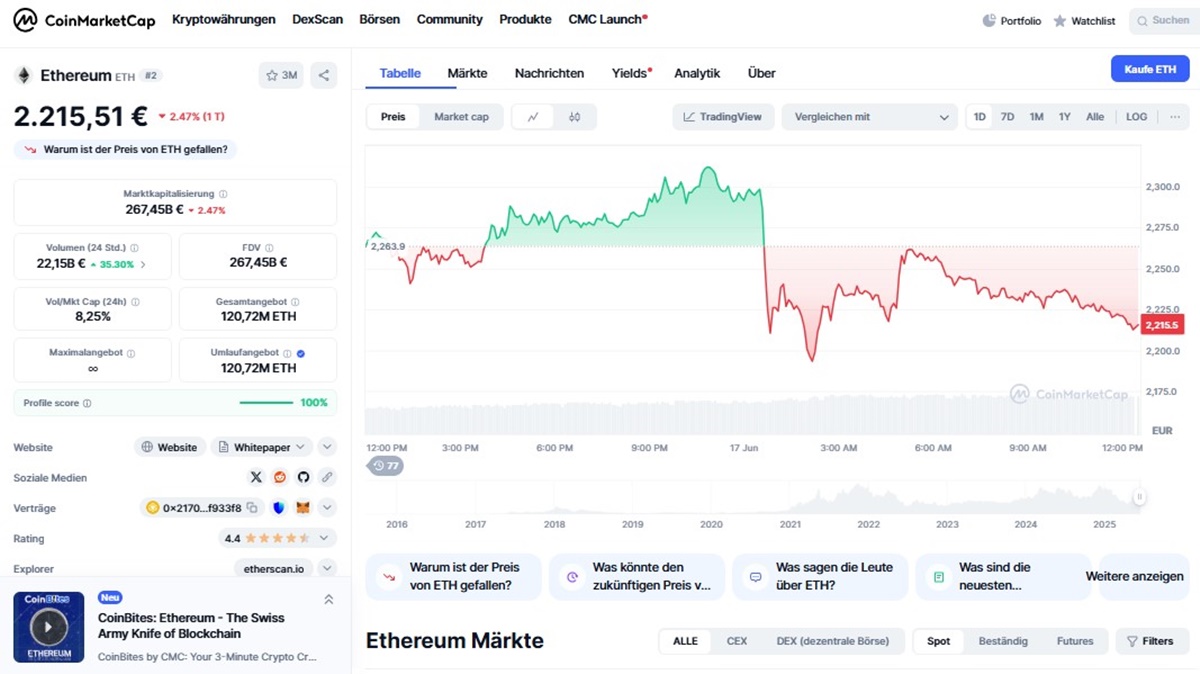Click the Ethereum coin logo
This screenshot has height=674, width=1200.
click(x=23, y=75)
